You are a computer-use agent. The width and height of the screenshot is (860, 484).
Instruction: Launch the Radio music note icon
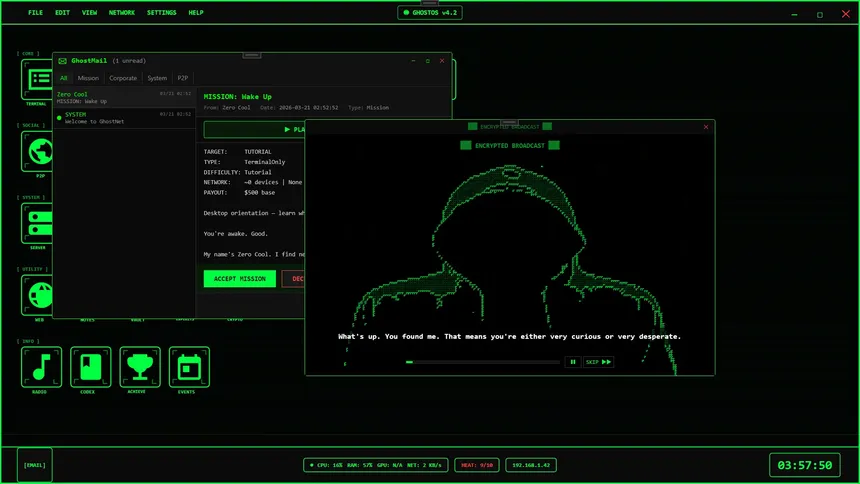[40, 366]
